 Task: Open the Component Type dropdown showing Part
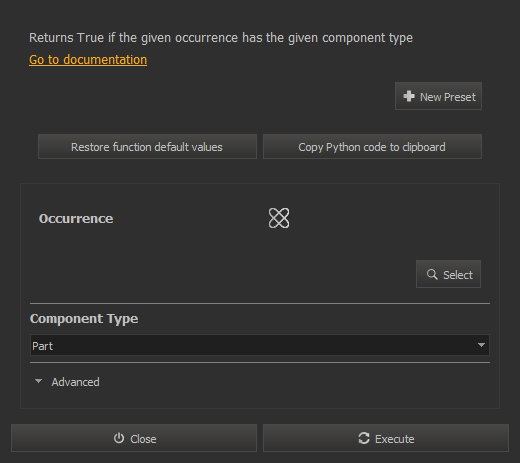[x=260, y=345]
